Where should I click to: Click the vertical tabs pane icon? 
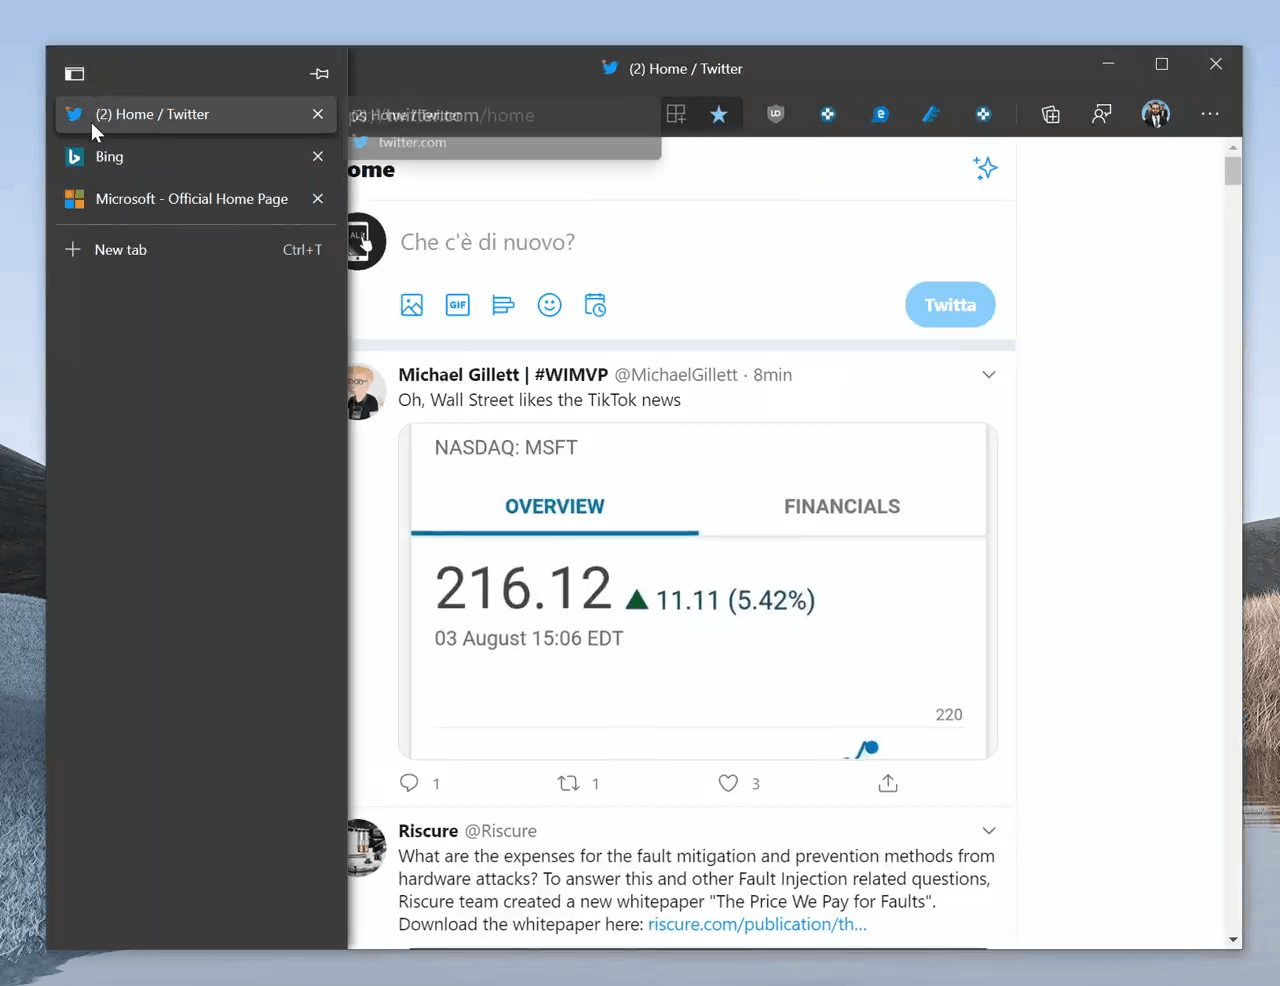(x=74, y=74)
